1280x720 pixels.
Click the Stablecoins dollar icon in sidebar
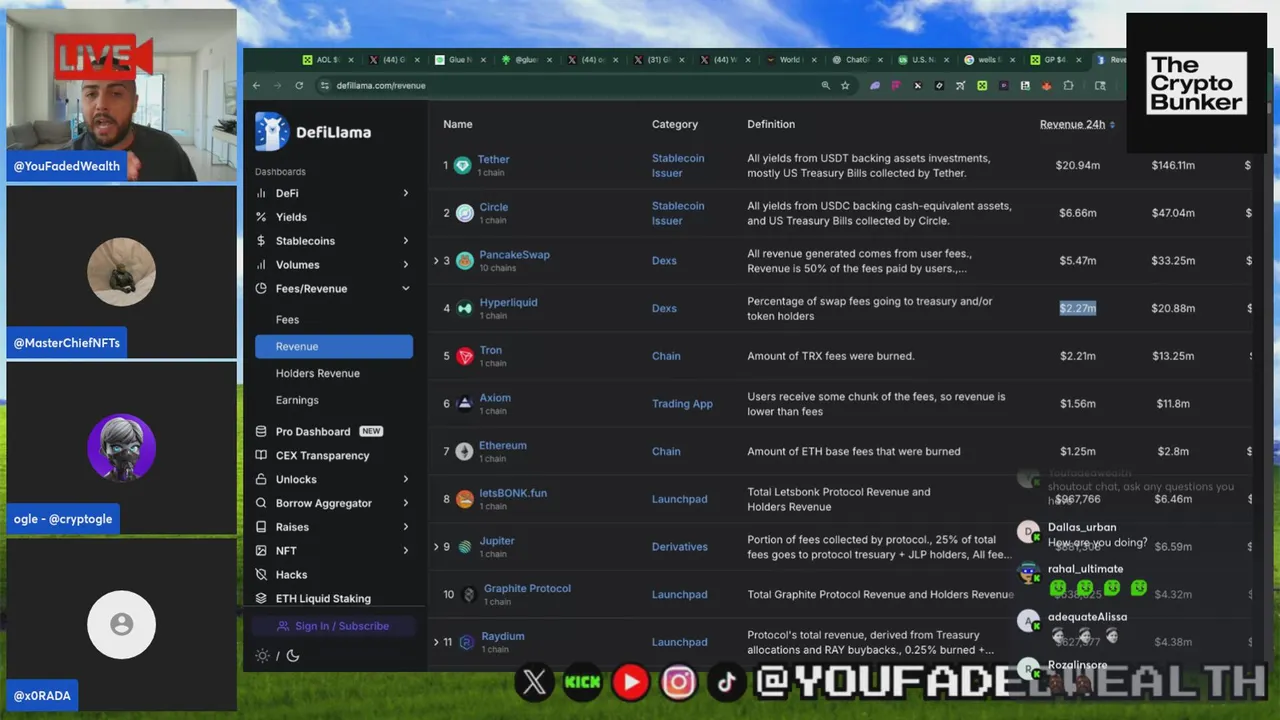tap(261, 241)
